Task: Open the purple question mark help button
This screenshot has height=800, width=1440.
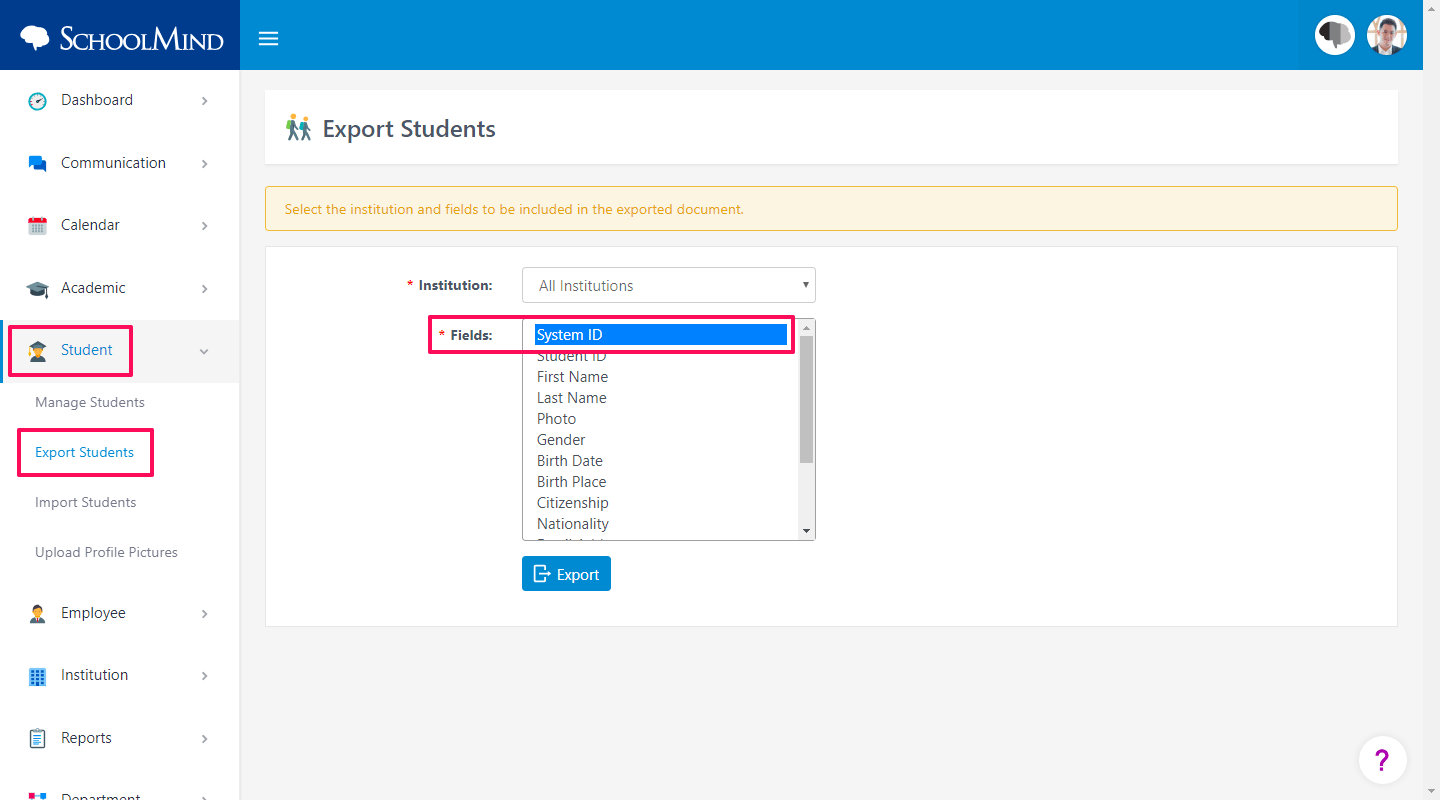Action: [x=1382, y=761]
